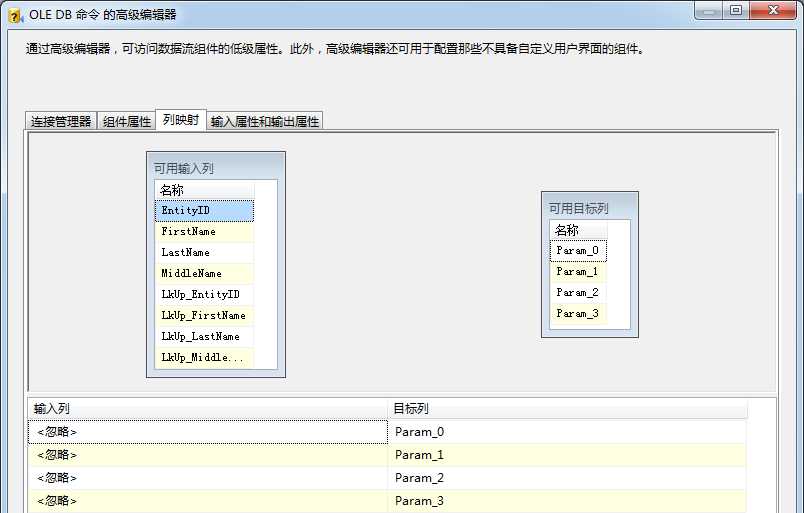Click the 可用目标列 box title
804x513 pixels.
[x=578, y=208]
